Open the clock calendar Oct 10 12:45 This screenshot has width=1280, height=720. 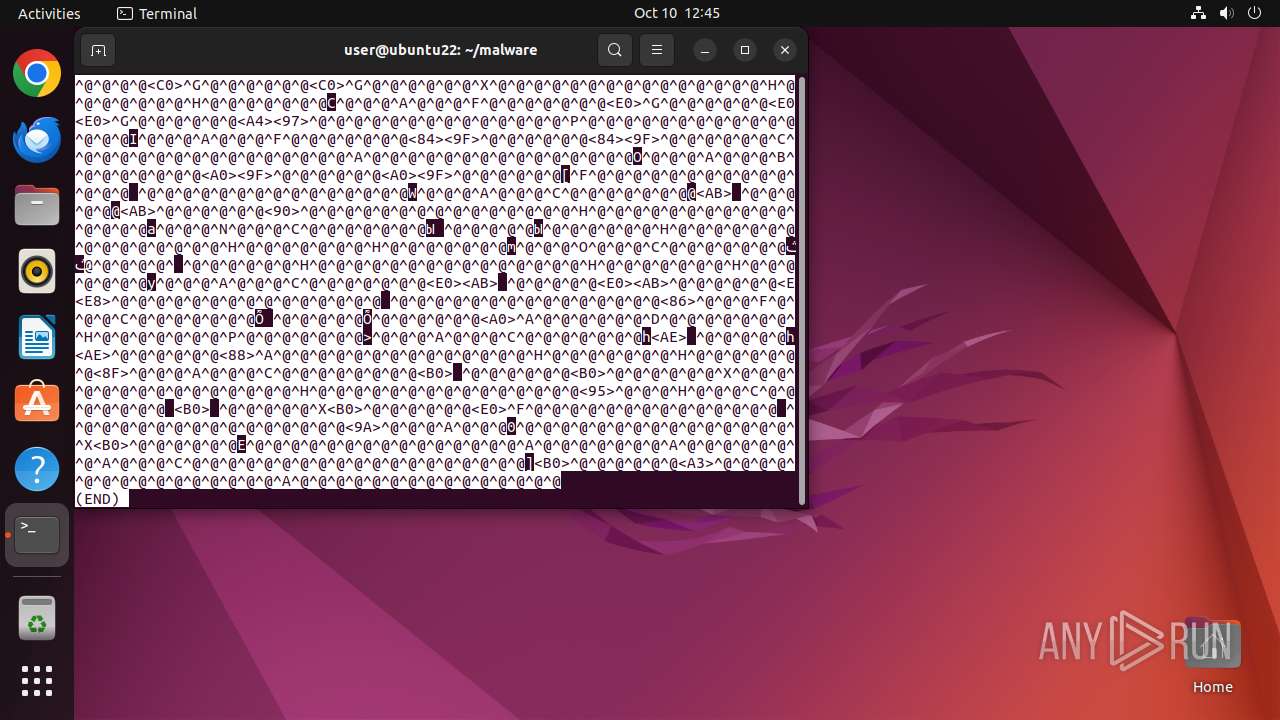click(677, 13)
